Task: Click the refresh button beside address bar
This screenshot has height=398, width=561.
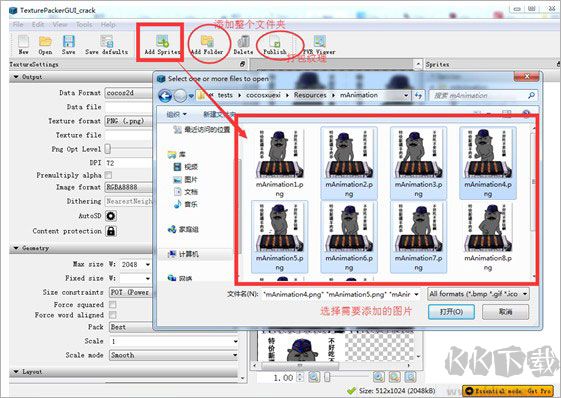Action: click(418, 95)
